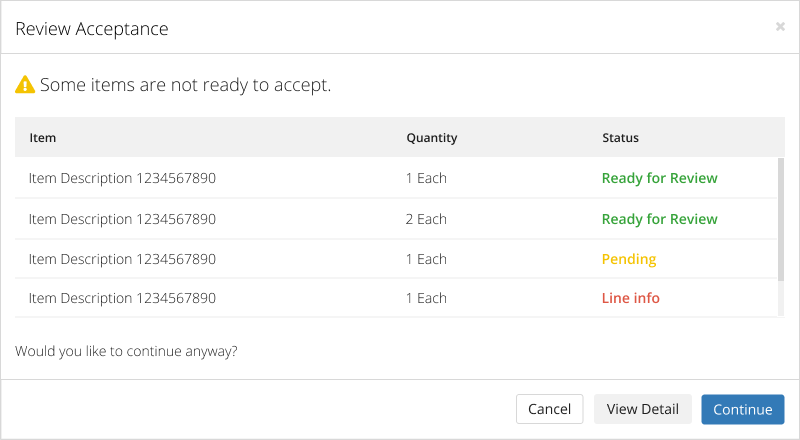
Task: Click second row's Ready for Review status
Action: pyautogui.click(x=660, y=219)
